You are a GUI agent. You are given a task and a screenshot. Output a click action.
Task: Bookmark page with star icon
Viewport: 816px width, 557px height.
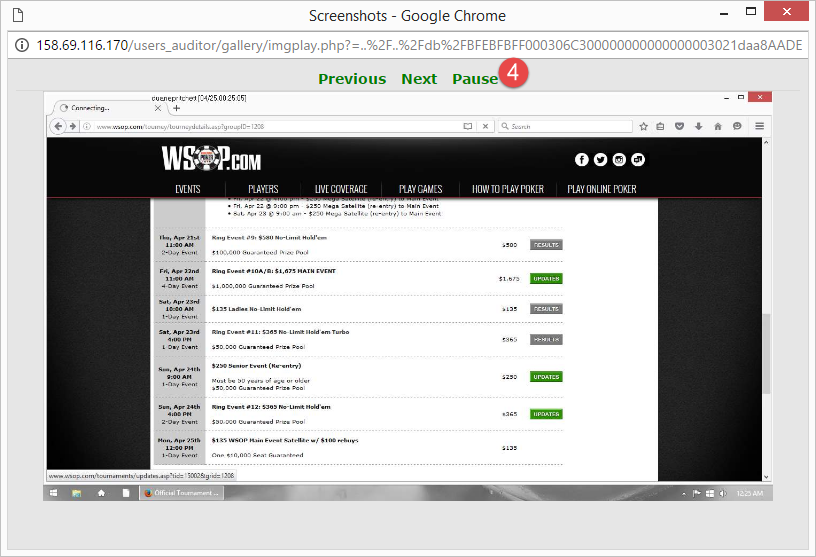643,126
